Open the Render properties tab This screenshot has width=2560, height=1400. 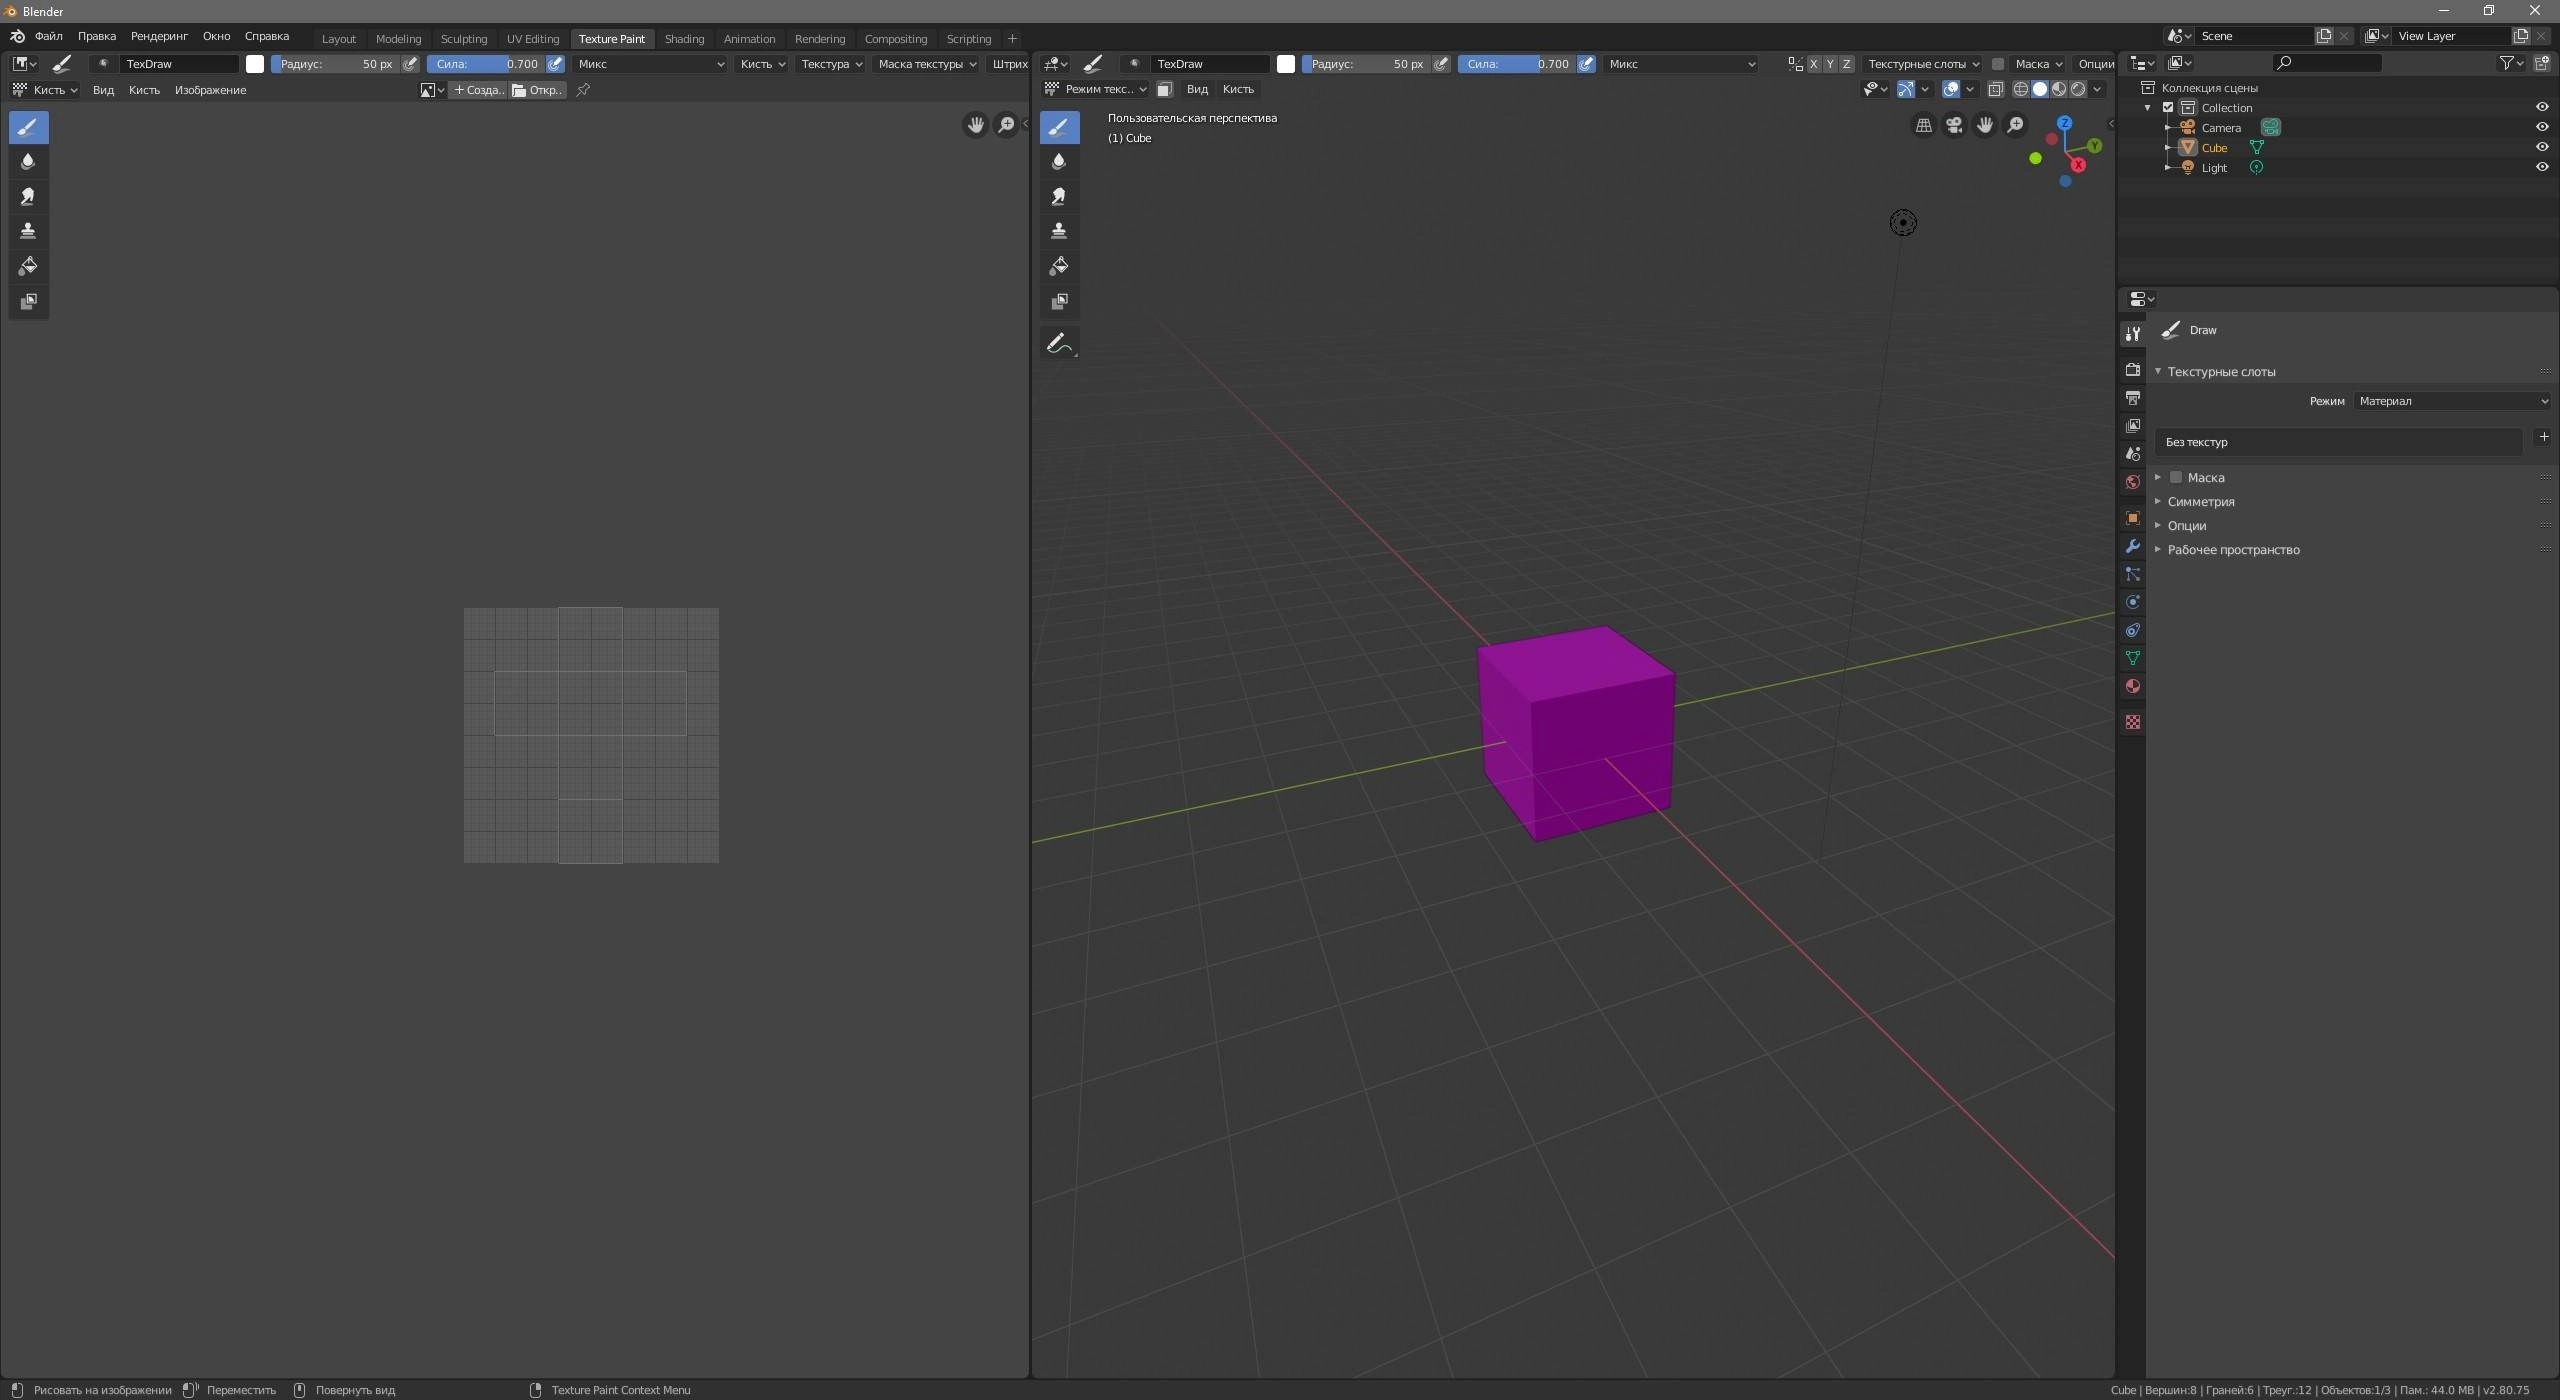click(2132, 370)
